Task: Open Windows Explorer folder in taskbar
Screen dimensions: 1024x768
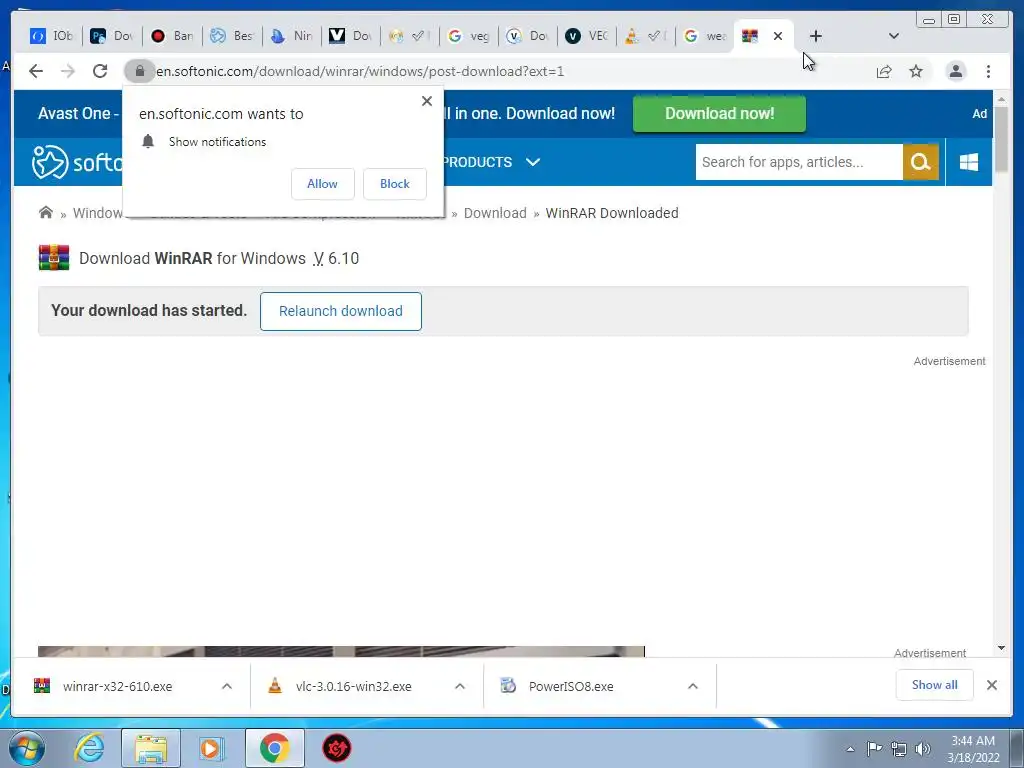Action: coord(151,748)
